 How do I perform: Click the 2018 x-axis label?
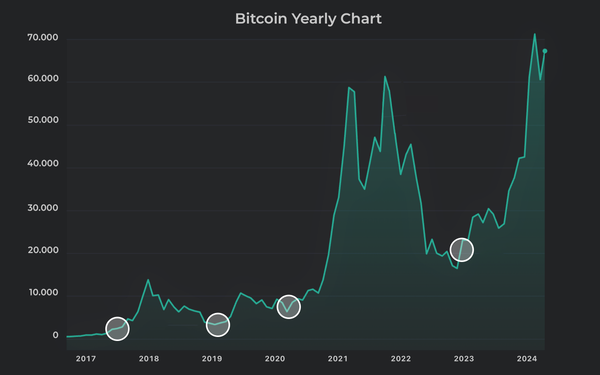point(149,359)
